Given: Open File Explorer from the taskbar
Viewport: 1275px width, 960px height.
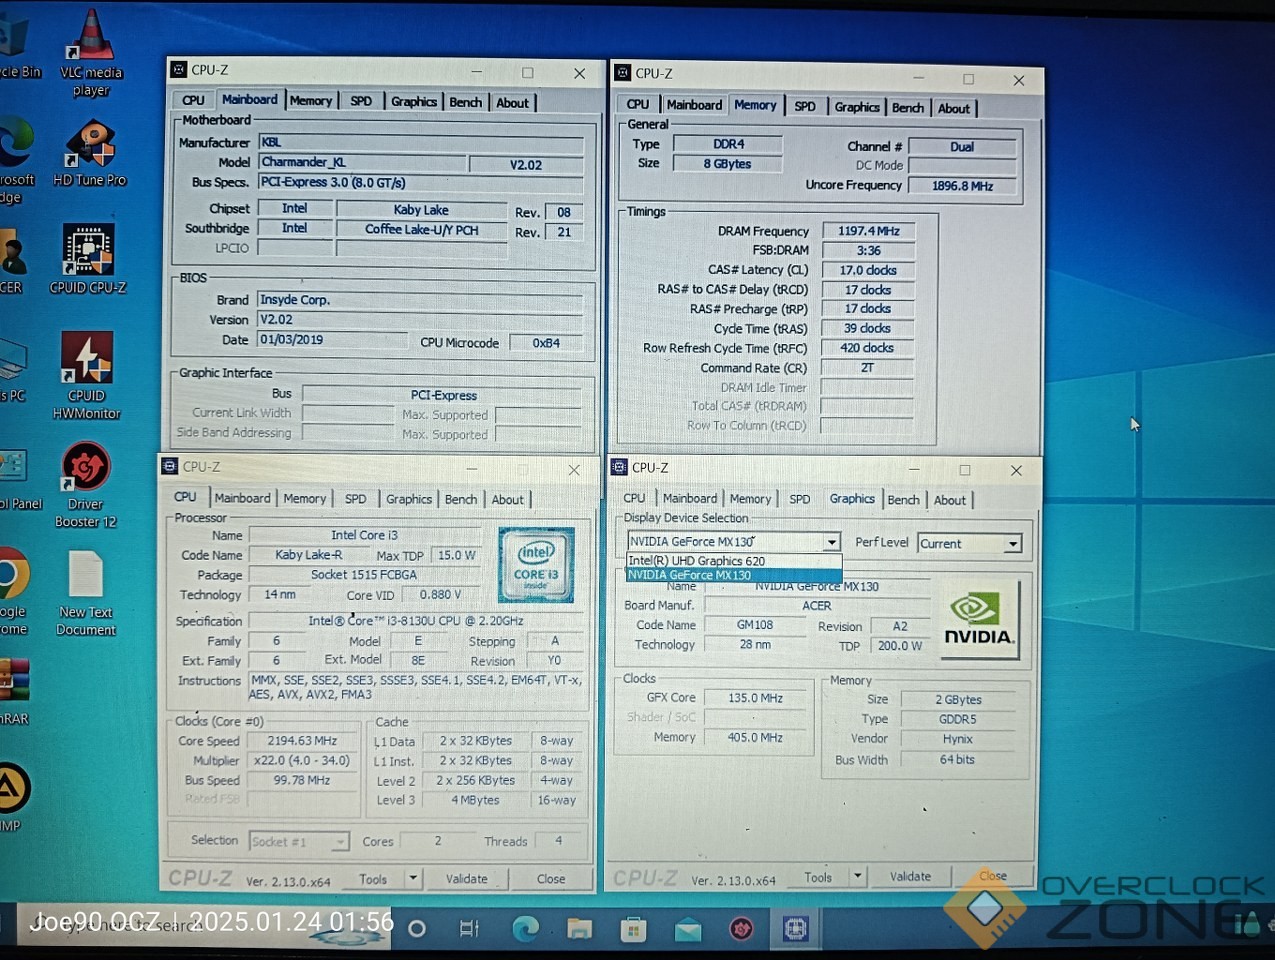Looking at the screenshot, I should click(x=579, y=929).
